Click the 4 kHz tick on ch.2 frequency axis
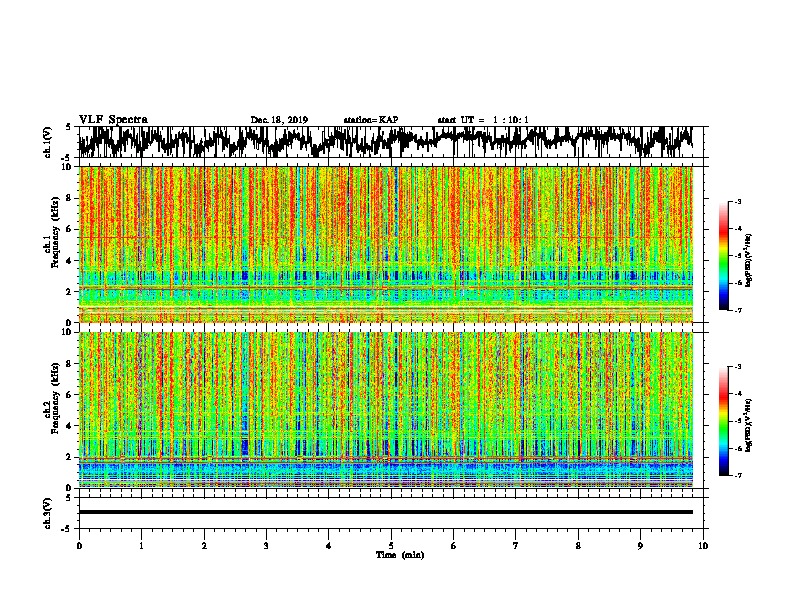This screenshot has width=792, height=612. tap(69, 426)
